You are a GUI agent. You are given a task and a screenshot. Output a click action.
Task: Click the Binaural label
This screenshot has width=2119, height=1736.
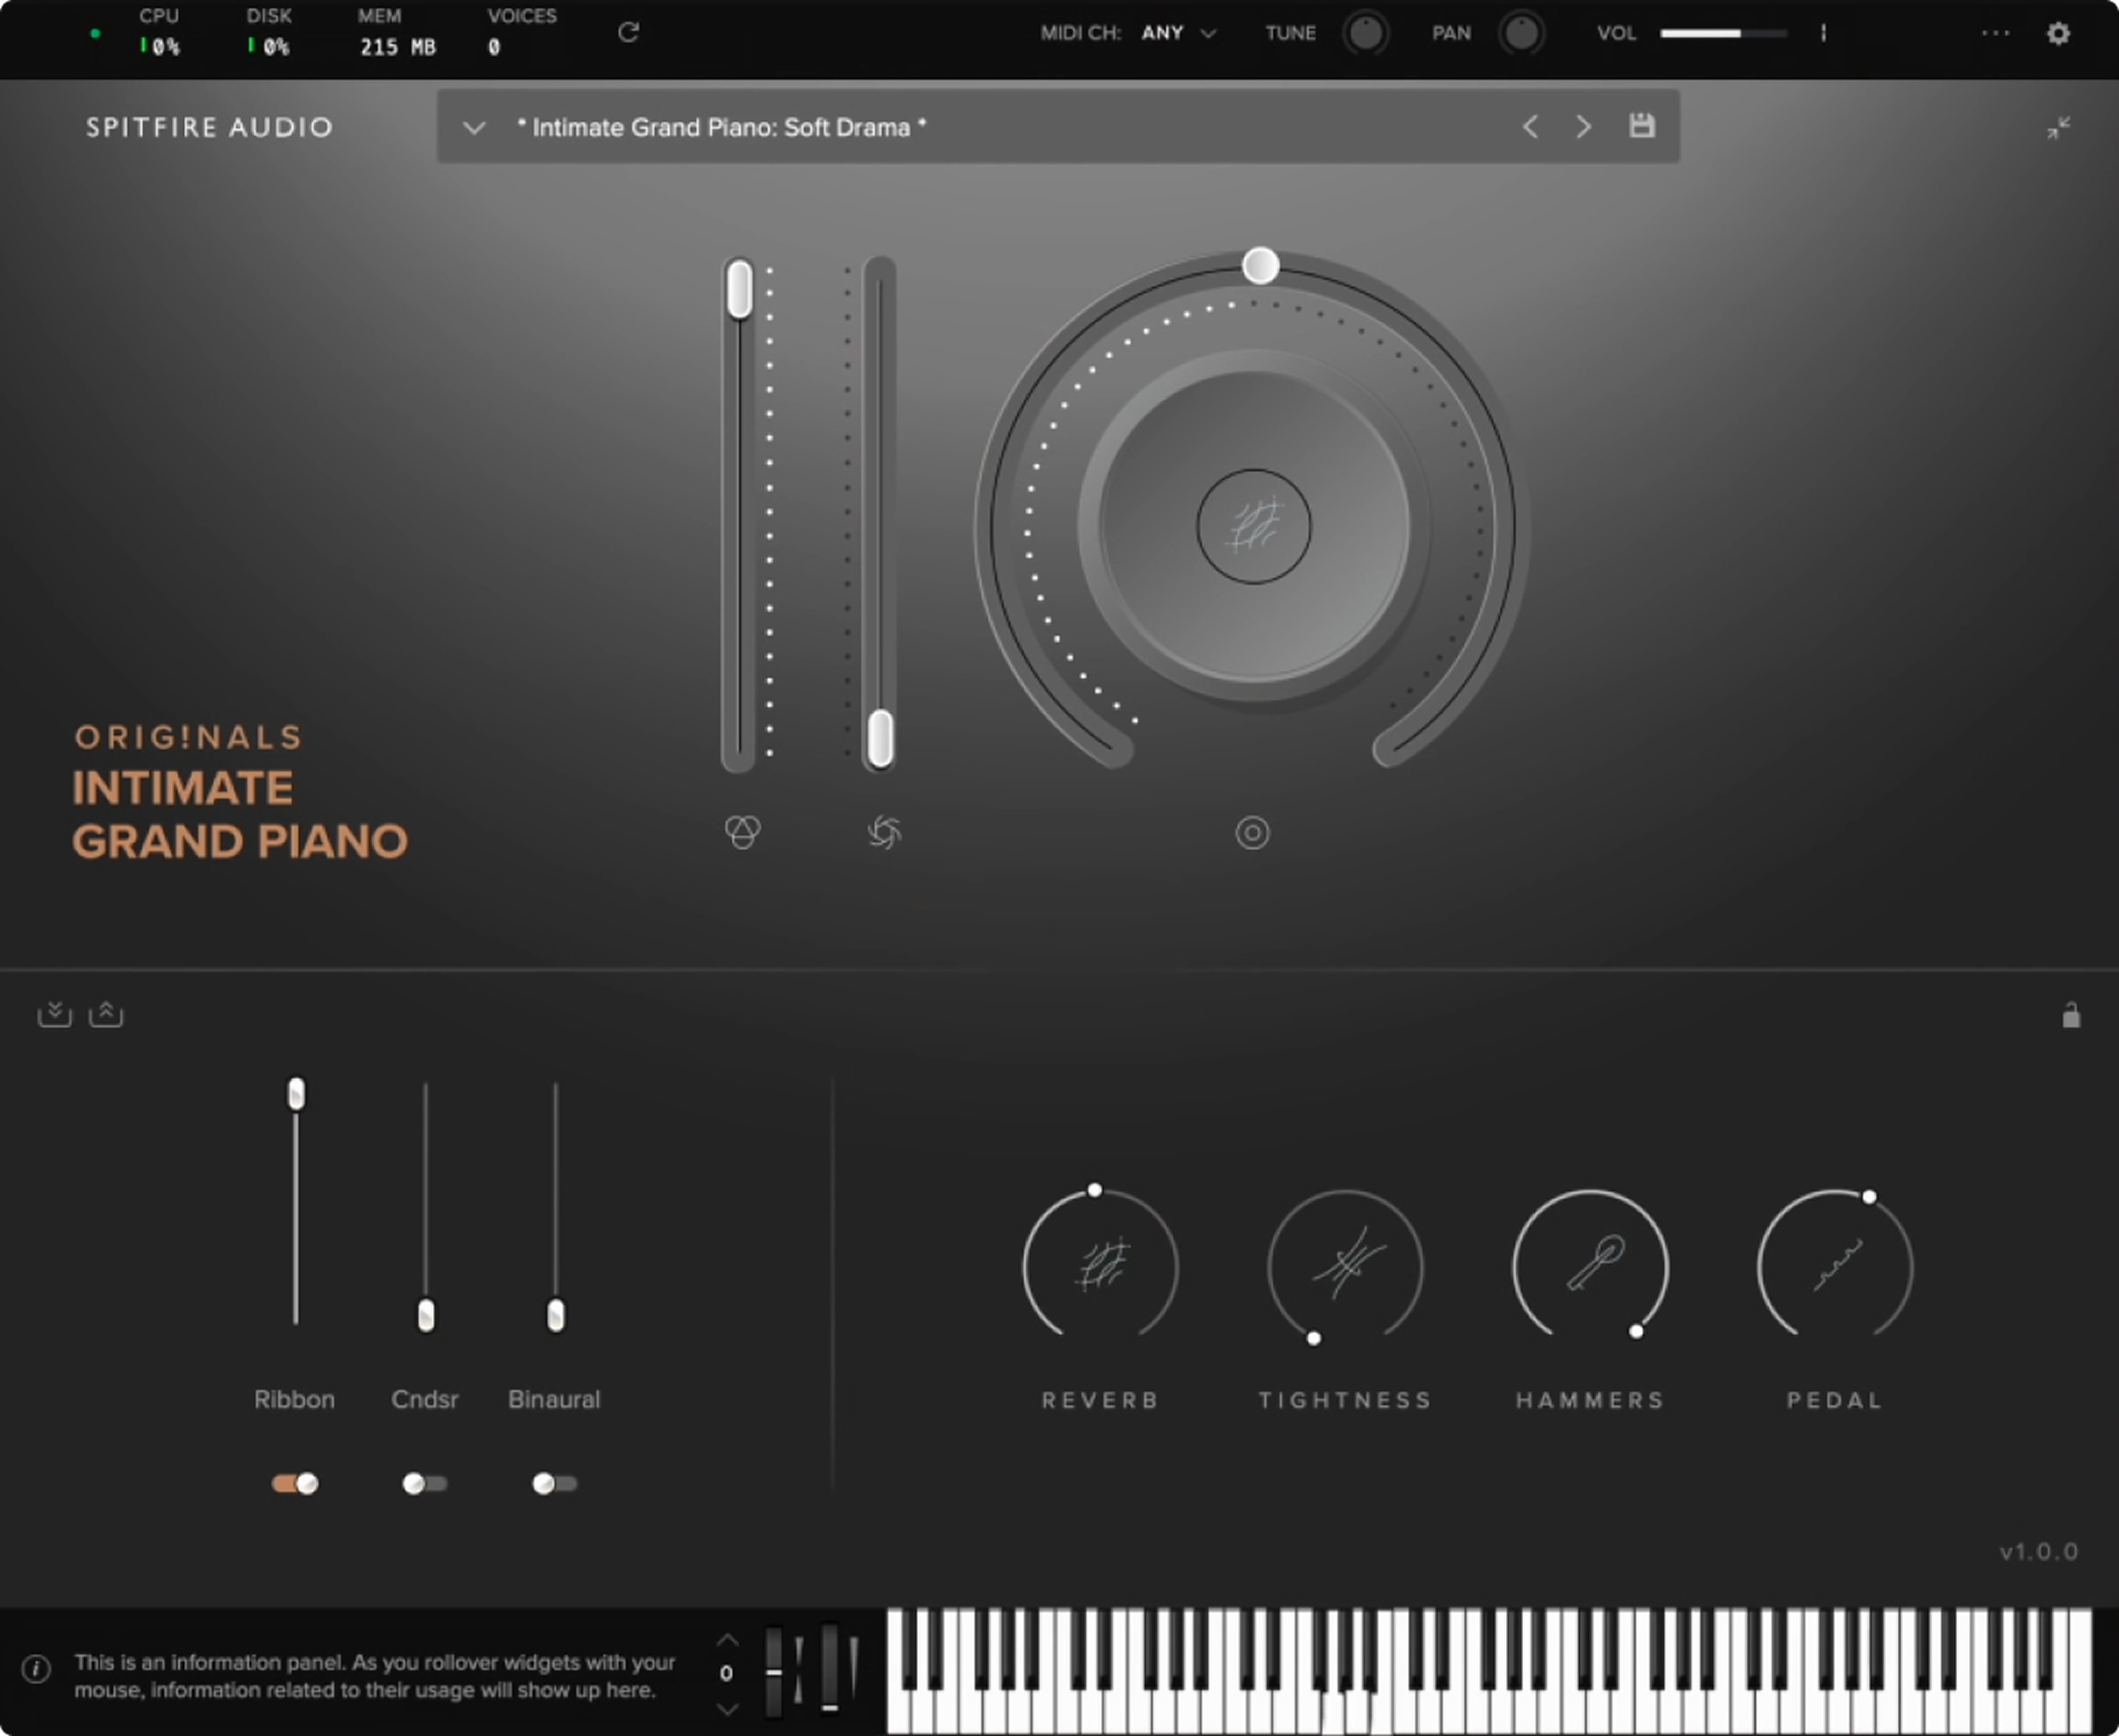tap(554, 1399)
